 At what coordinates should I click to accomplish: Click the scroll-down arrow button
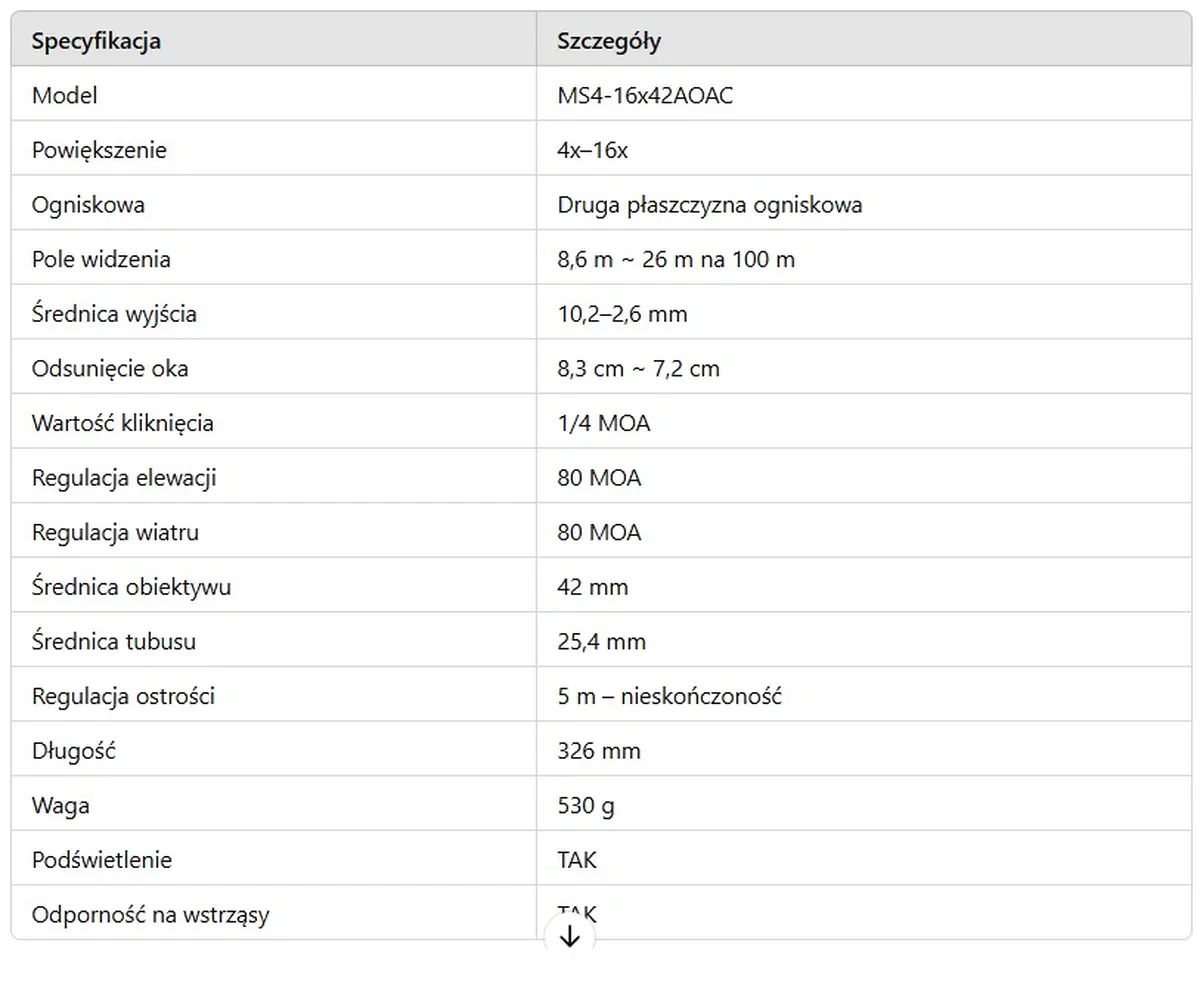tap(570, 937)
